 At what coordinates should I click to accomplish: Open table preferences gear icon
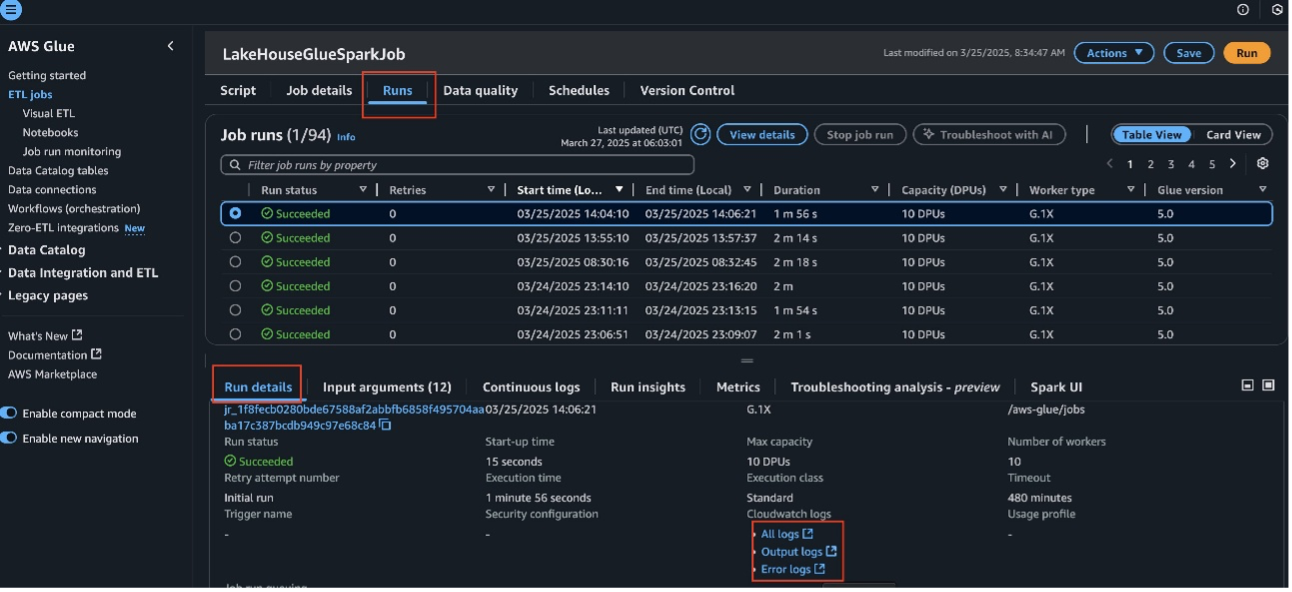1263,164
